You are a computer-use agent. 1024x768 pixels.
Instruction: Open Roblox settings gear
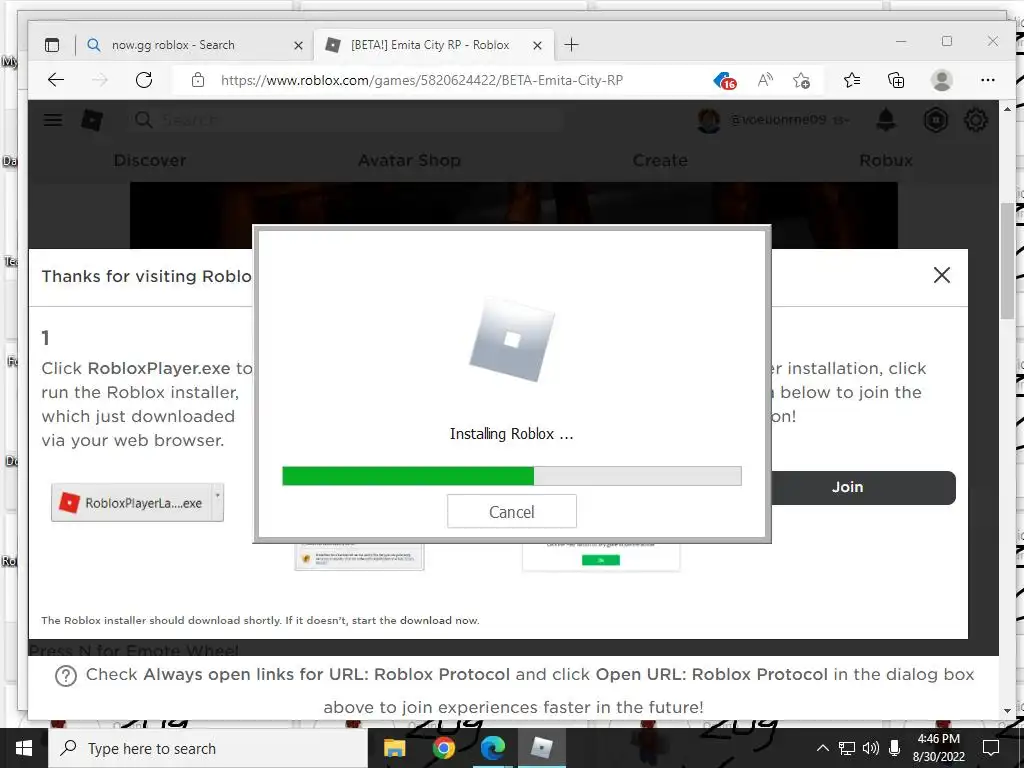(x=976, y=120)
